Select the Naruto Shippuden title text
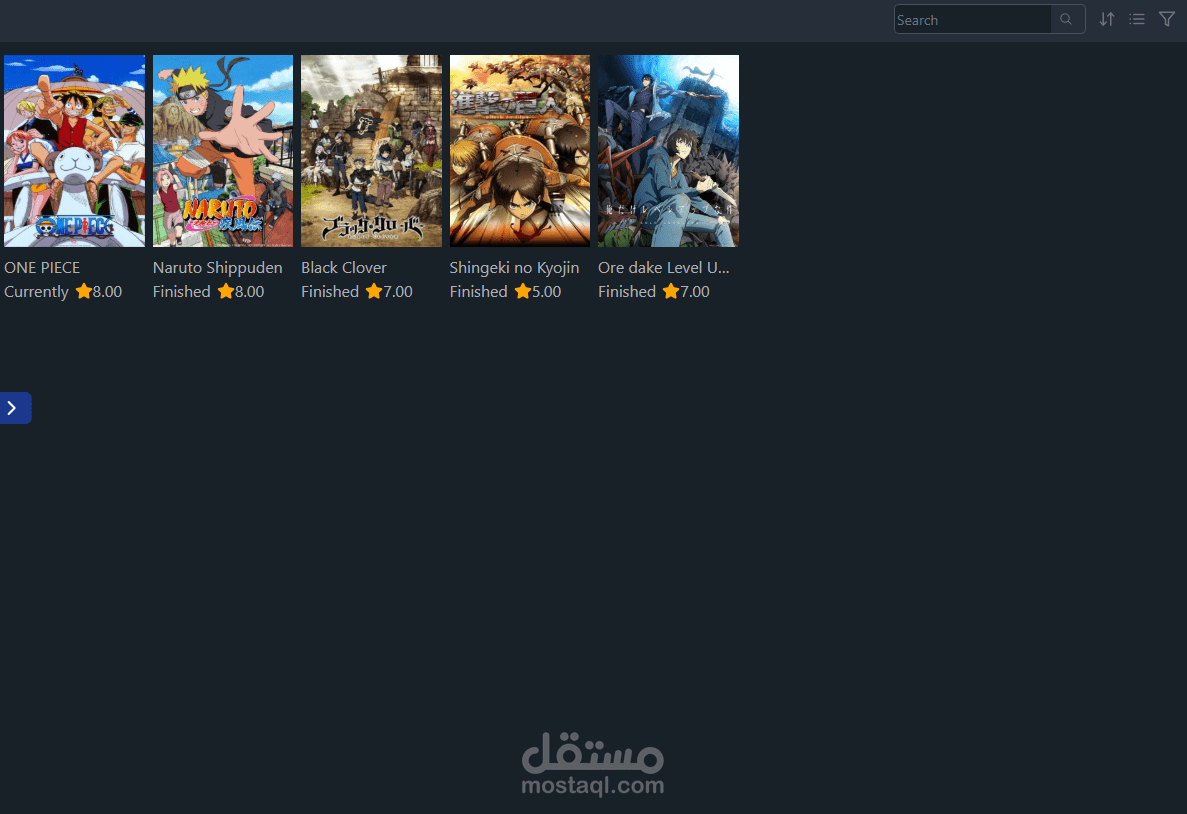This screenshot has height=814, width=1187. pos(217,268)
